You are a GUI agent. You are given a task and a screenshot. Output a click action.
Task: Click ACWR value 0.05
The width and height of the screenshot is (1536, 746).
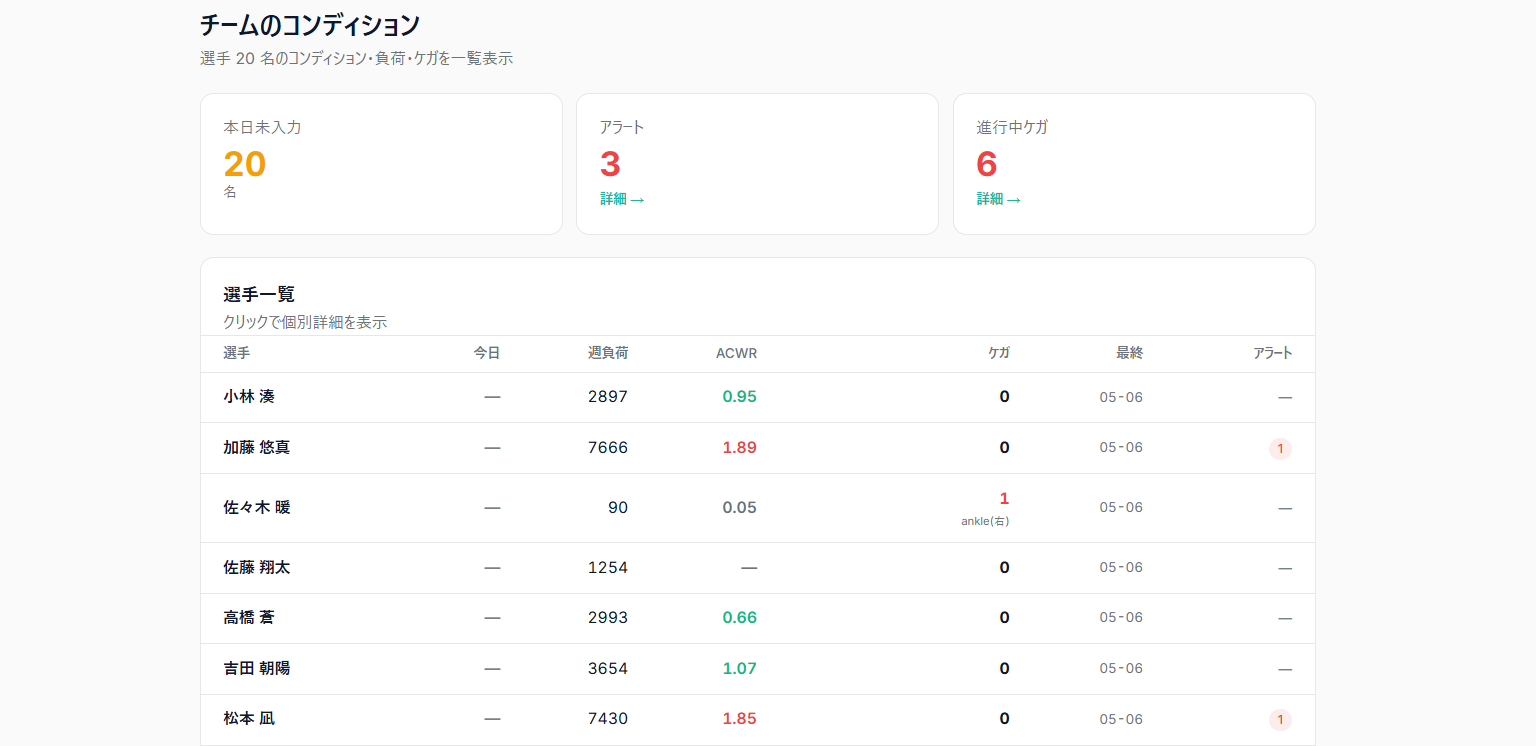740,508
